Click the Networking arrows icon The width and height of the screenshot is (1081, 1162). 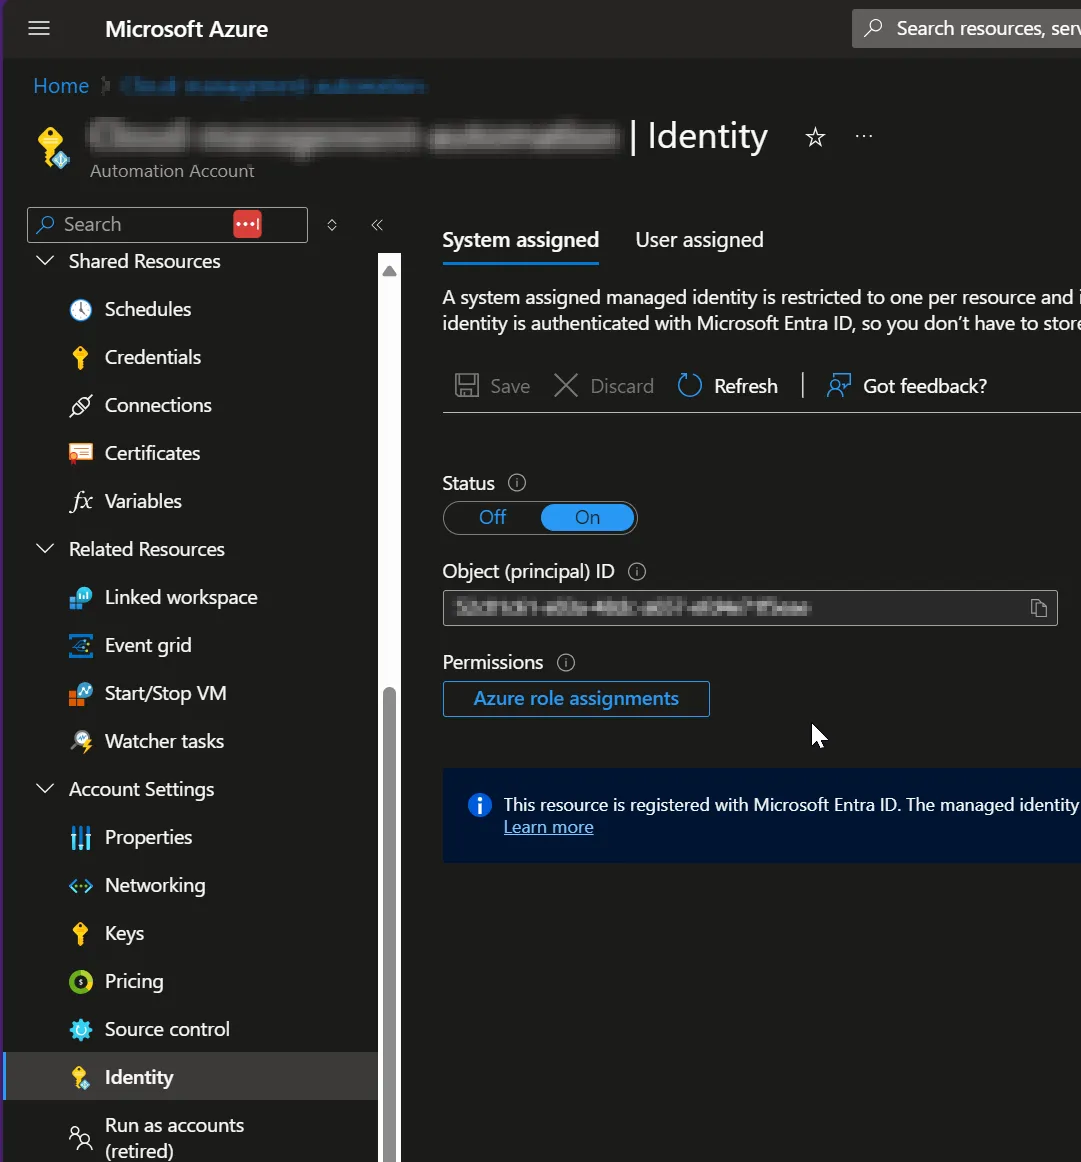click(x=81, y=886)
